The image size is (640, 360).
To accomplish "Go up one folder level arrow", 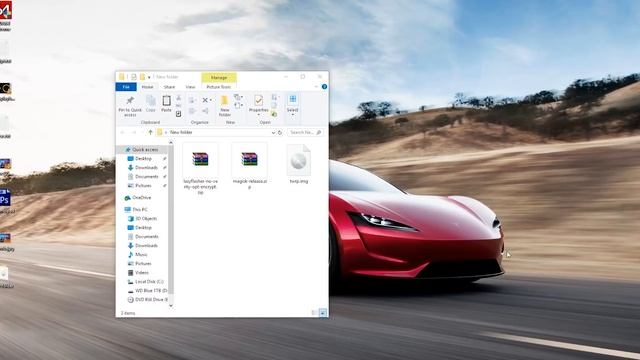I will click(150, 132).
